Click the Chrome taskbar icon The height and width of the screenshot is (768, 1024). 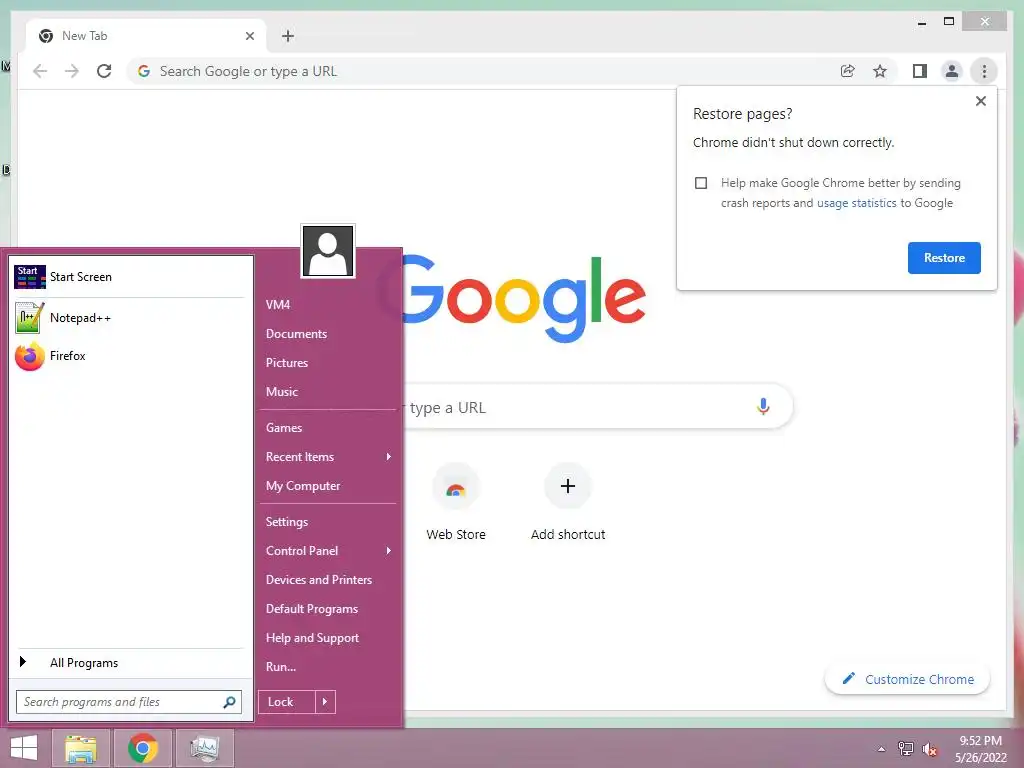coord(142,748)
